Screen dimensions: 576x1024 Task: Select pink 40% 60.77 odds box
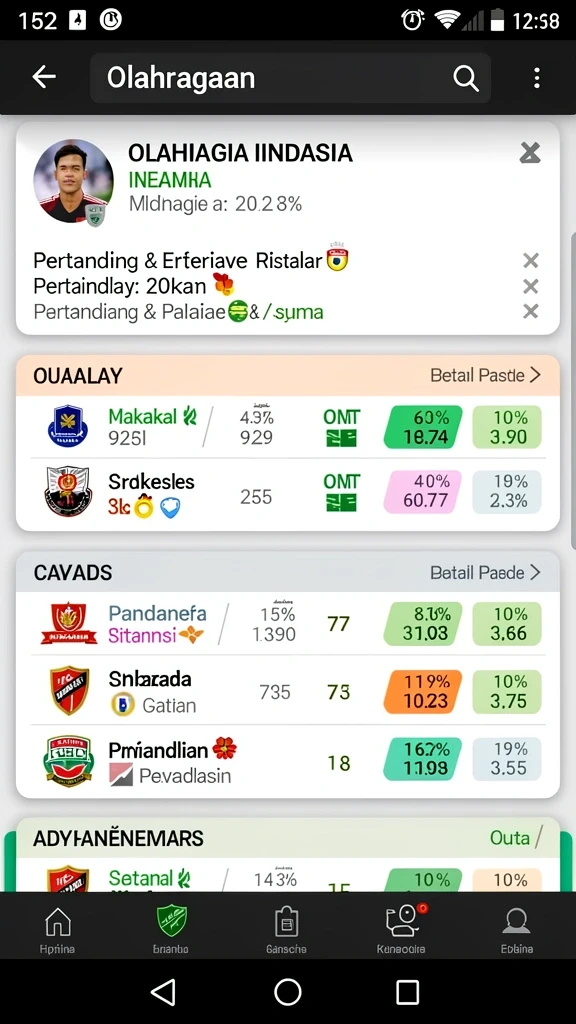click(423, 491)
